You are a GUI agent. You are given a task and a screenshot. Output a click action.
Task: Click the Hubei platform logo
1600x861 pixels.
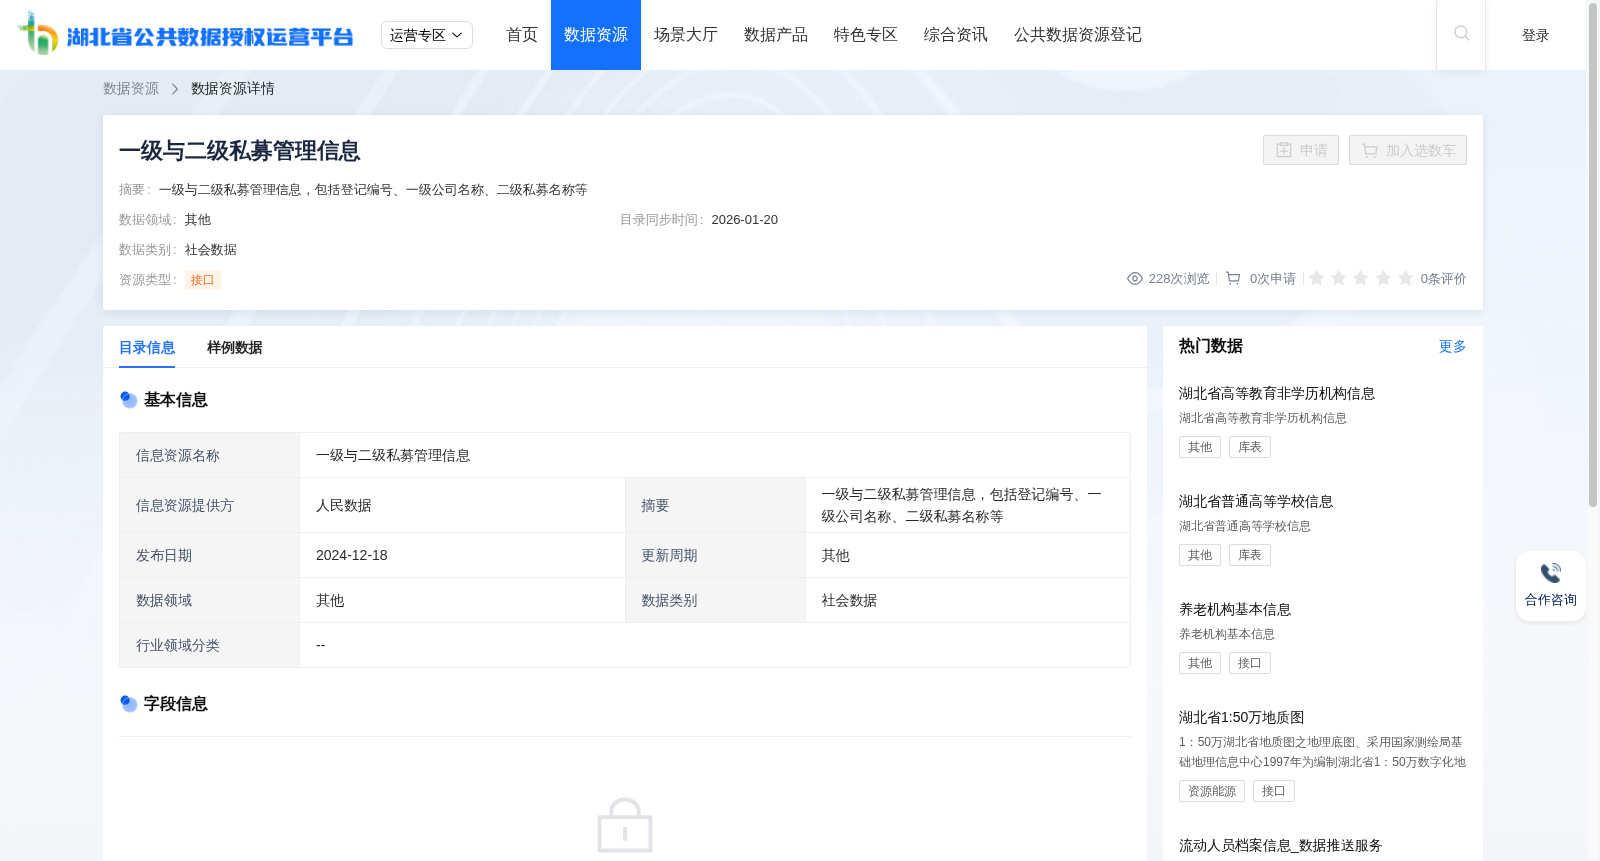point(186,34)
